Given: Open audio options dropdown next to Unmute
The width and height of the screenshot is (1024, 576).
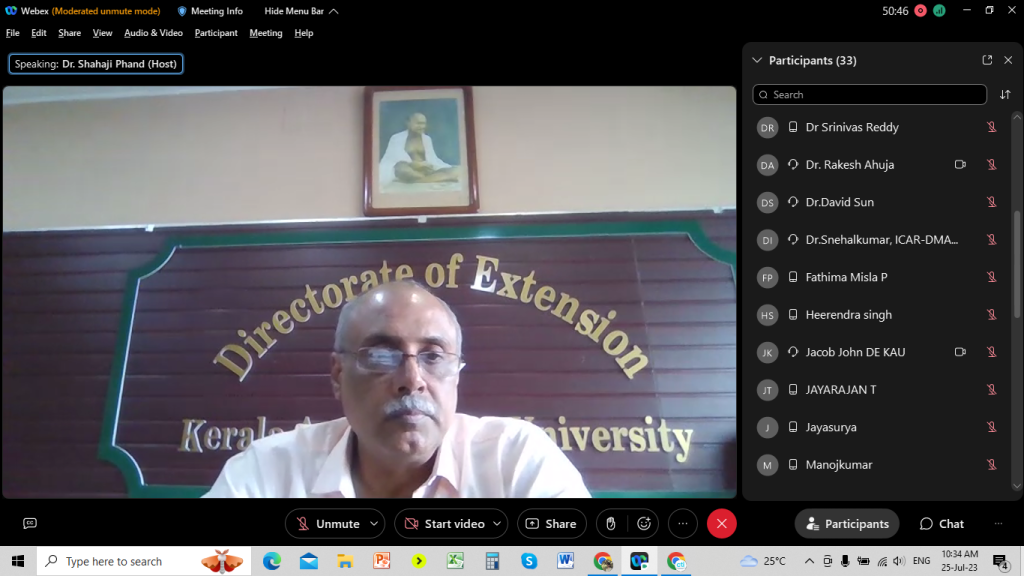Looking at the screenshot, I should 374,524.
